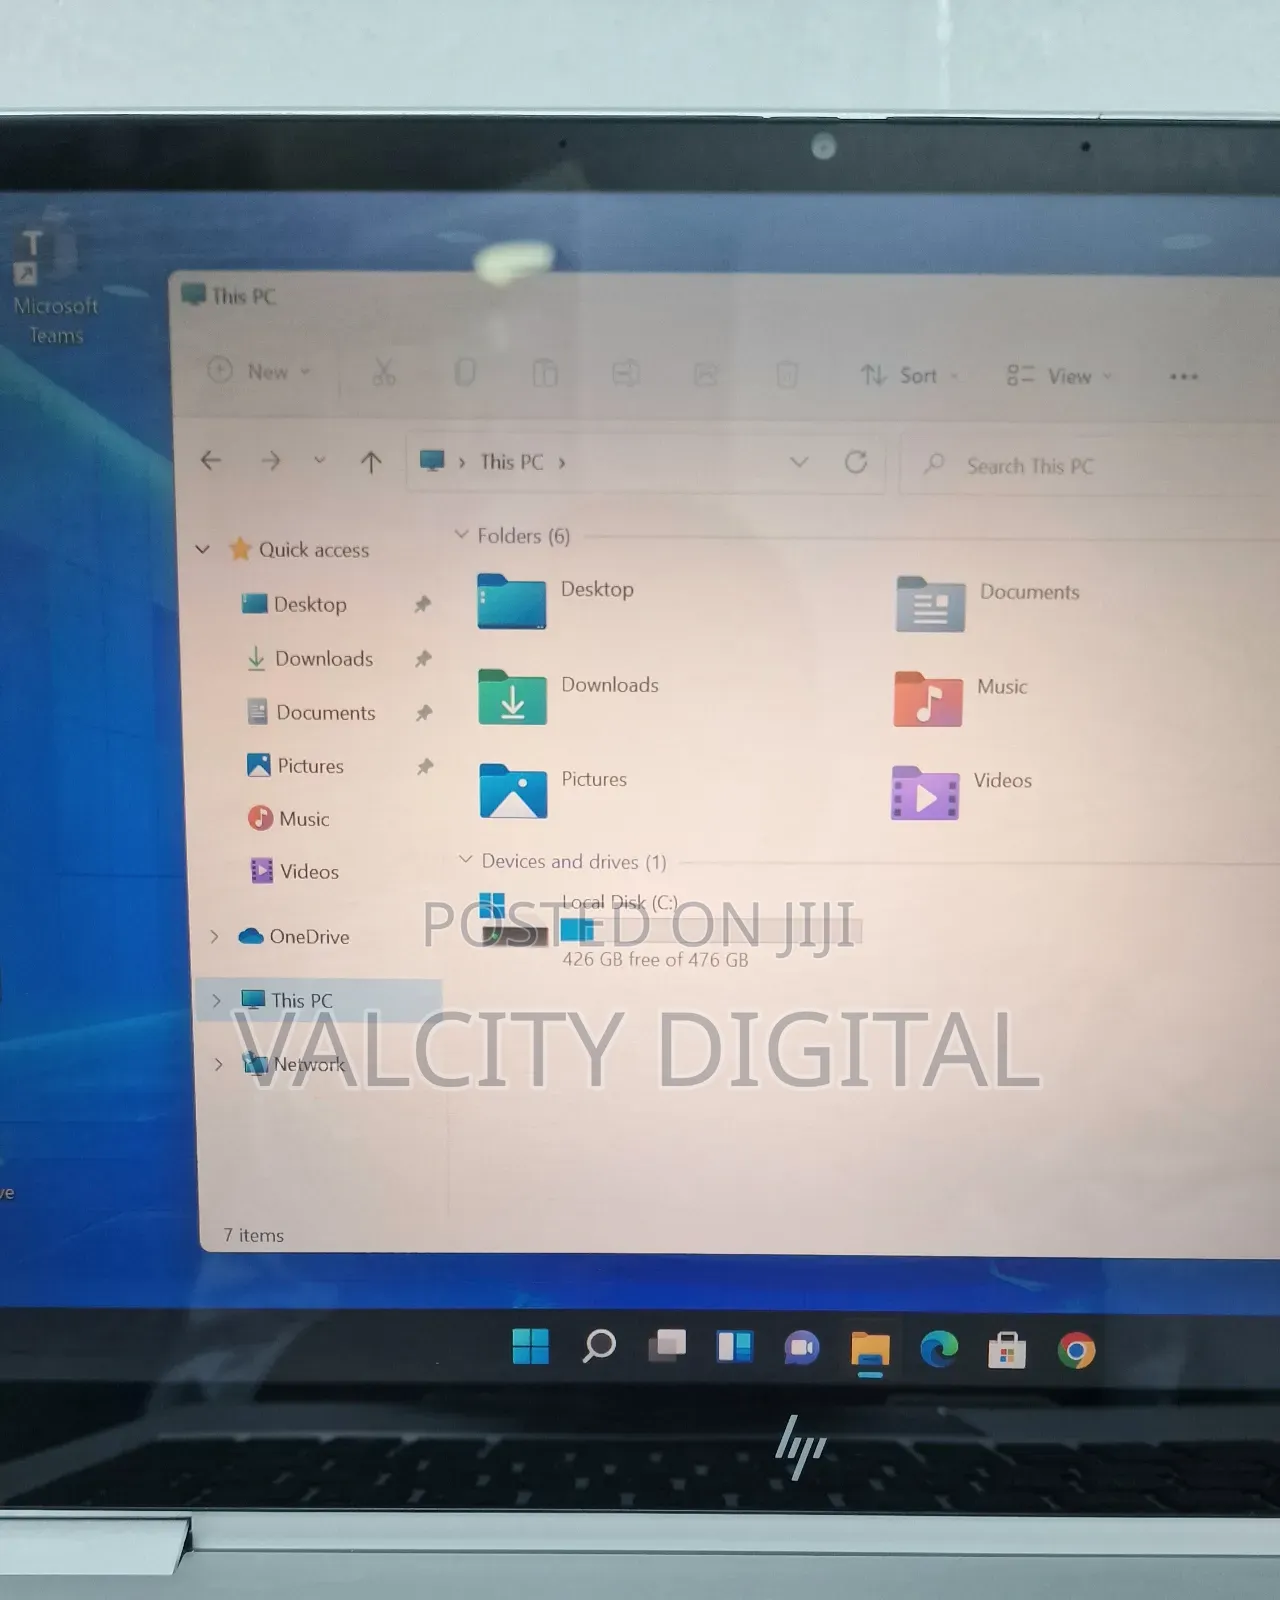Open Teams Chat from taskbar
The height and width of the screenshot is (1600, 1280).
click(x=802, y=1348)
